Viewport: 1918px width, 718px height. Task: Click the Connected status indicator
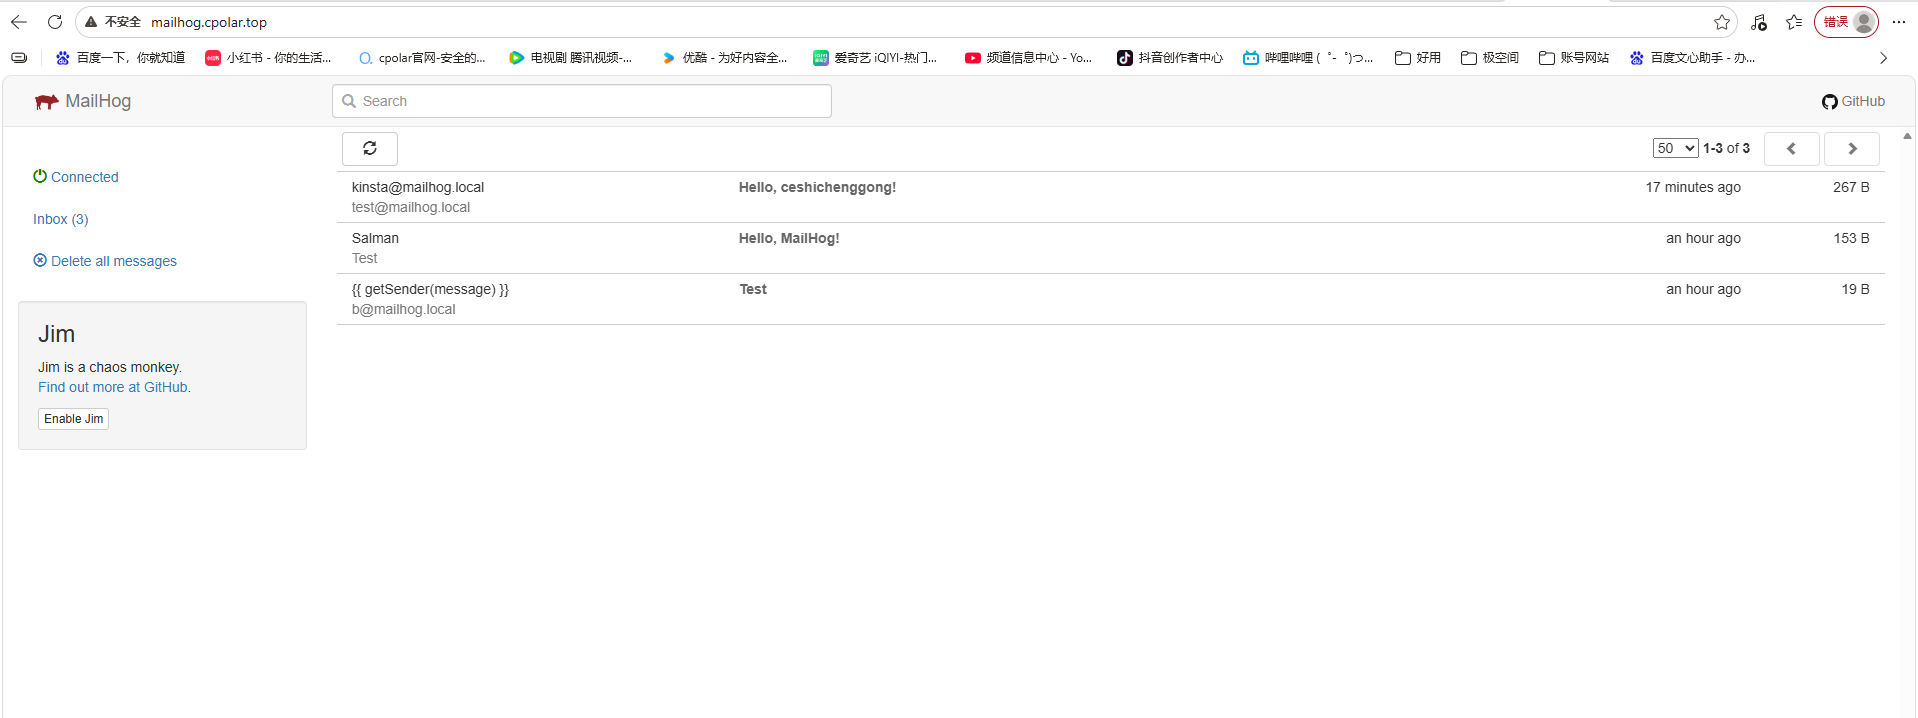pos(84,177)
